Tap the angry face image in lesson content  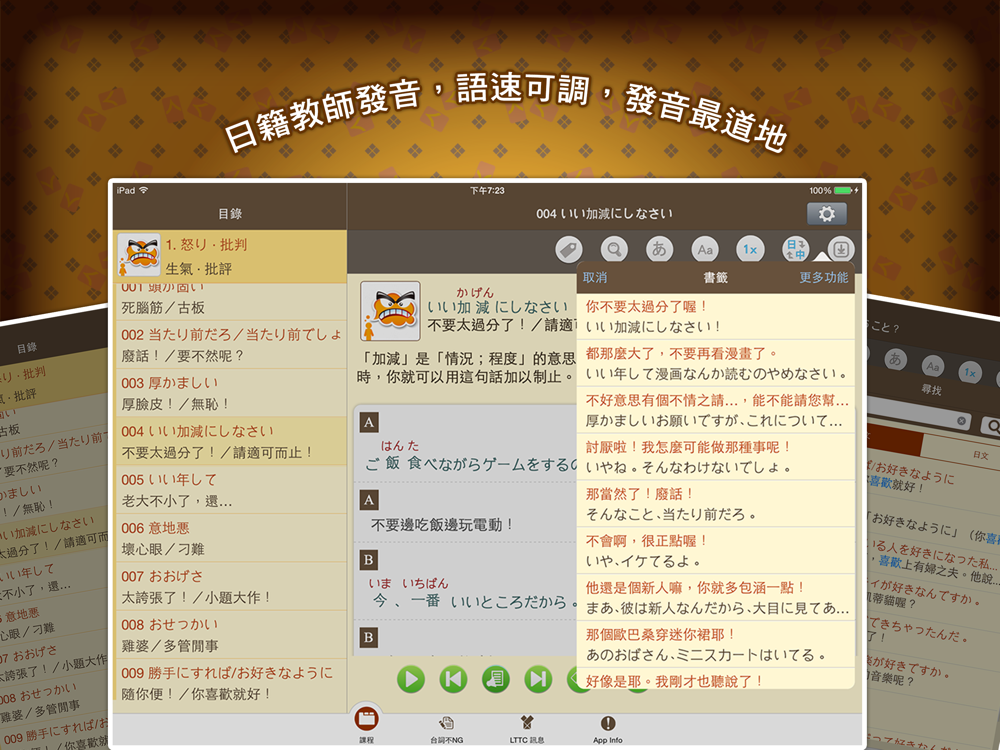coord(390,311)
